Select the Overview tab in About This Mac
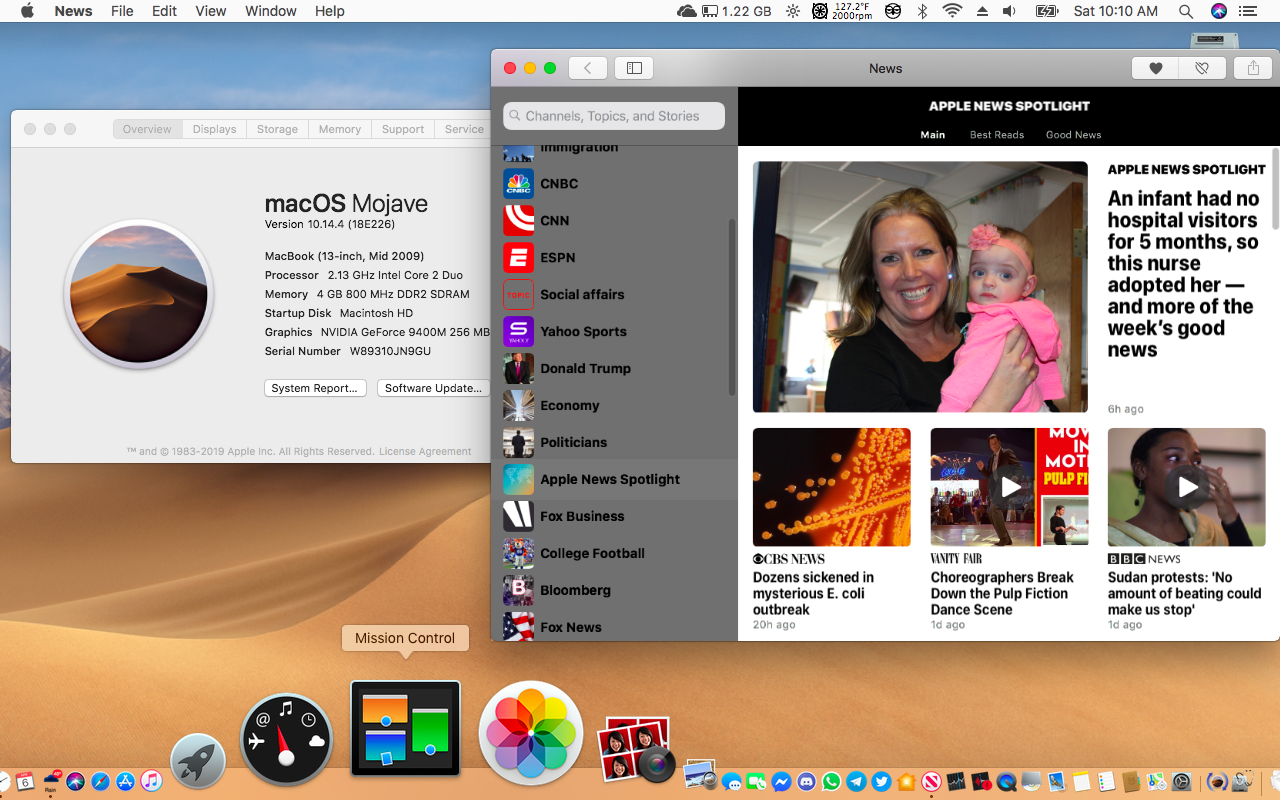This screenshot has width=1280, height=800. [x=147, y=129]
